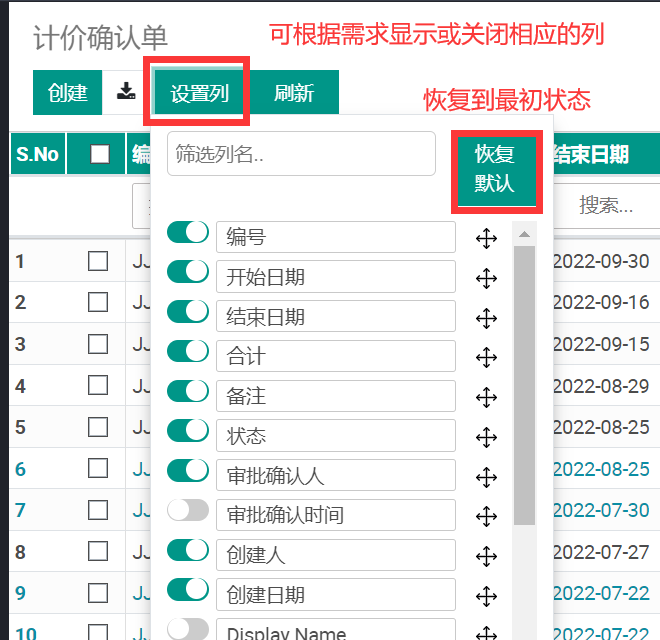Viewport: 660px width, 640px height.
Task: Click the move icon beside 备注
Action: coord(486,397)
